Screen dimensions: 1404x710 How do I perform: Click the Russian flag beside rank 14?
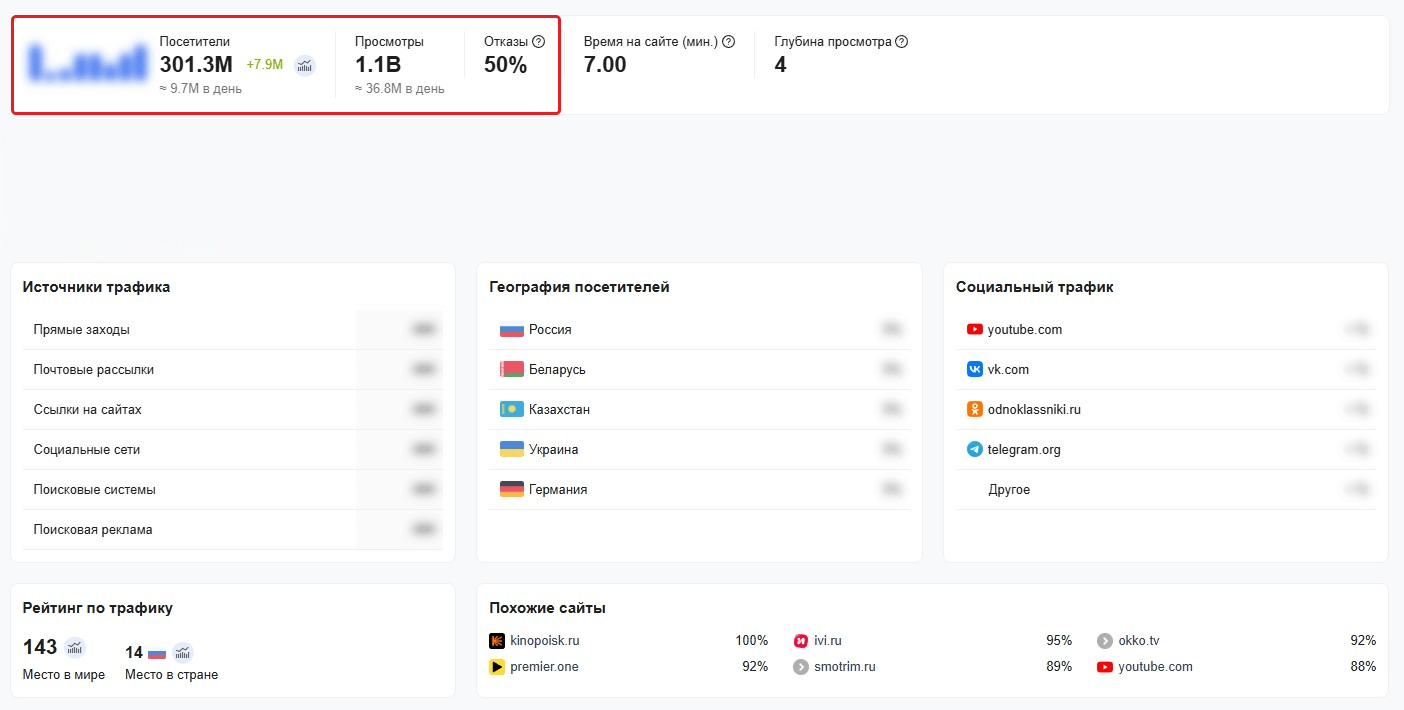pos(157,653)
